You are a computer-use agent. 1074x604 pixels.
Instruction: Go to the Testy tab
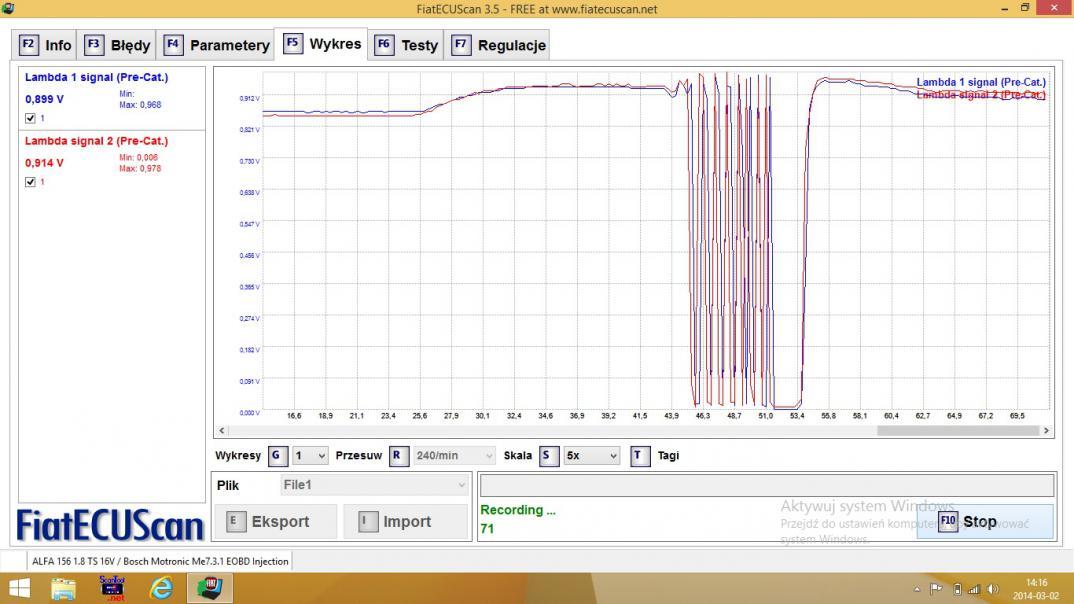click(x=407, y=45)
